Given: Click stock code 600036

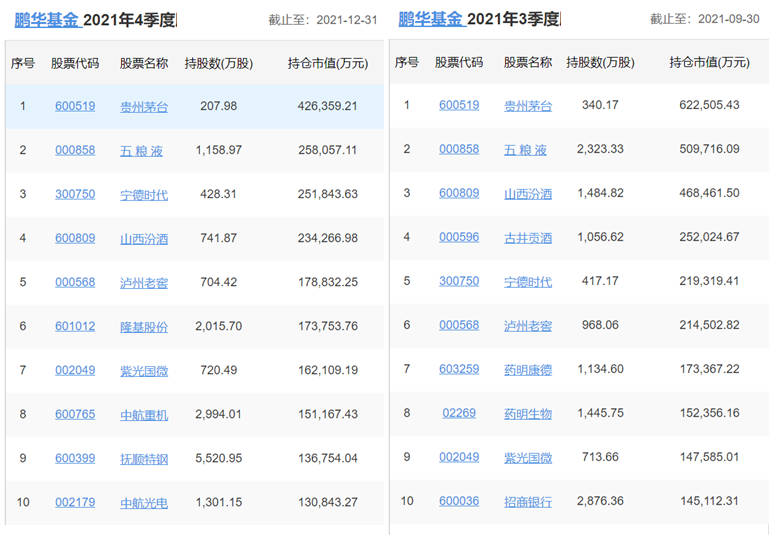Looking at the screenshot, I should pos(459,501).
